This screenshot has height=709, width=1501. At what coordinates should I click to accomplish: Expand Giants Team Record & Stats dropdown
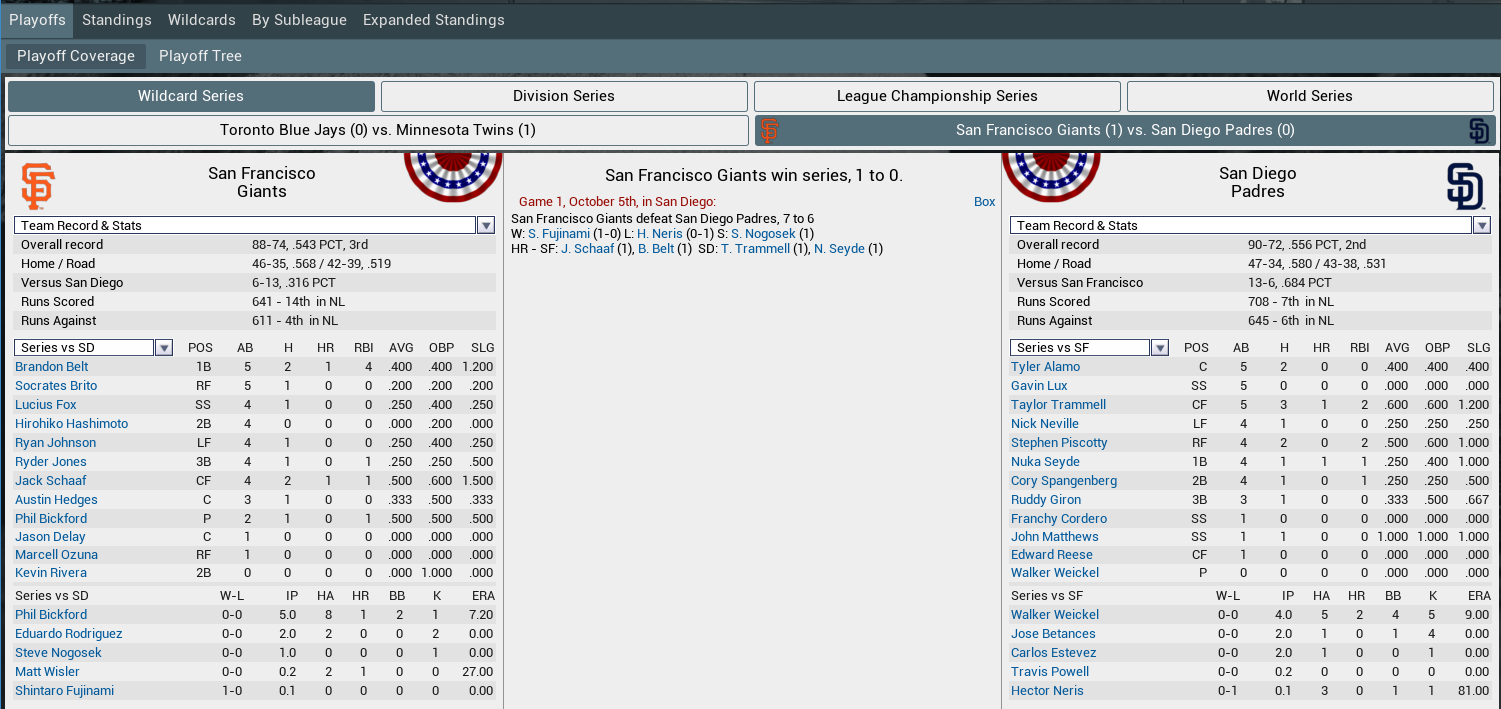[x=486, y=226]
